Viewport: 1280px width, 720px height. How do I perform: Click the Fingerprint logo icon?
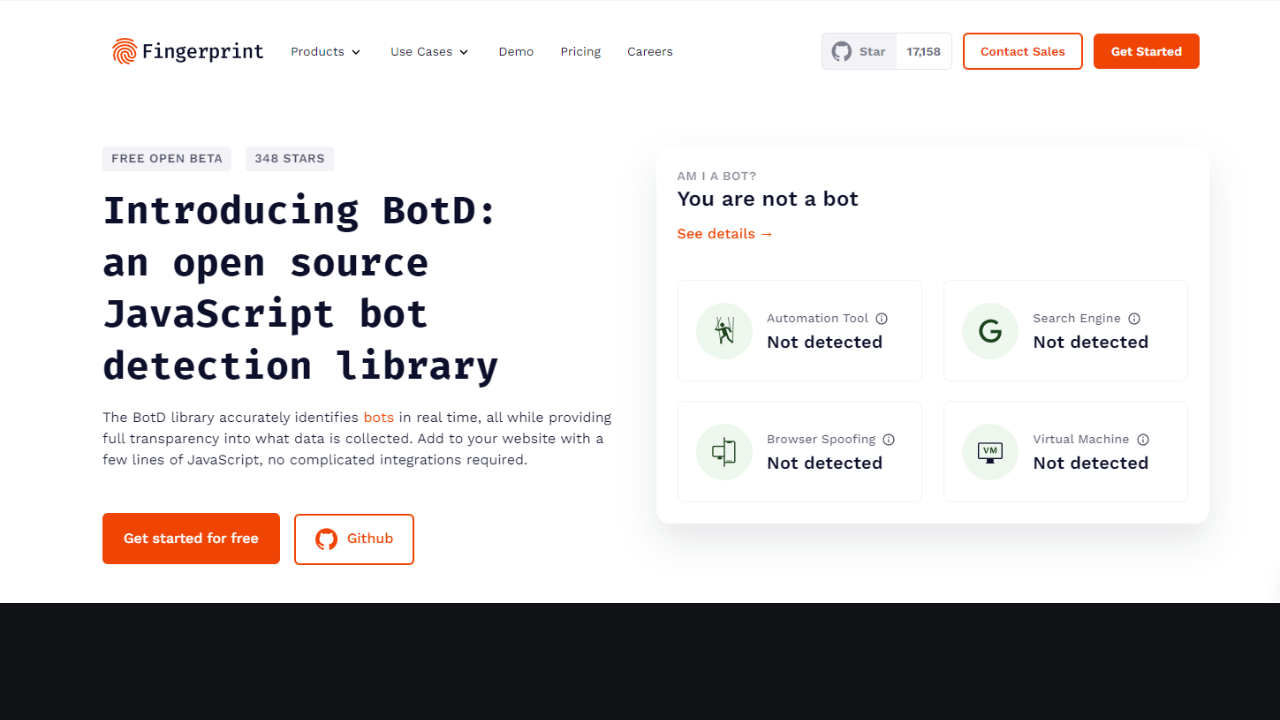(124, 51)
